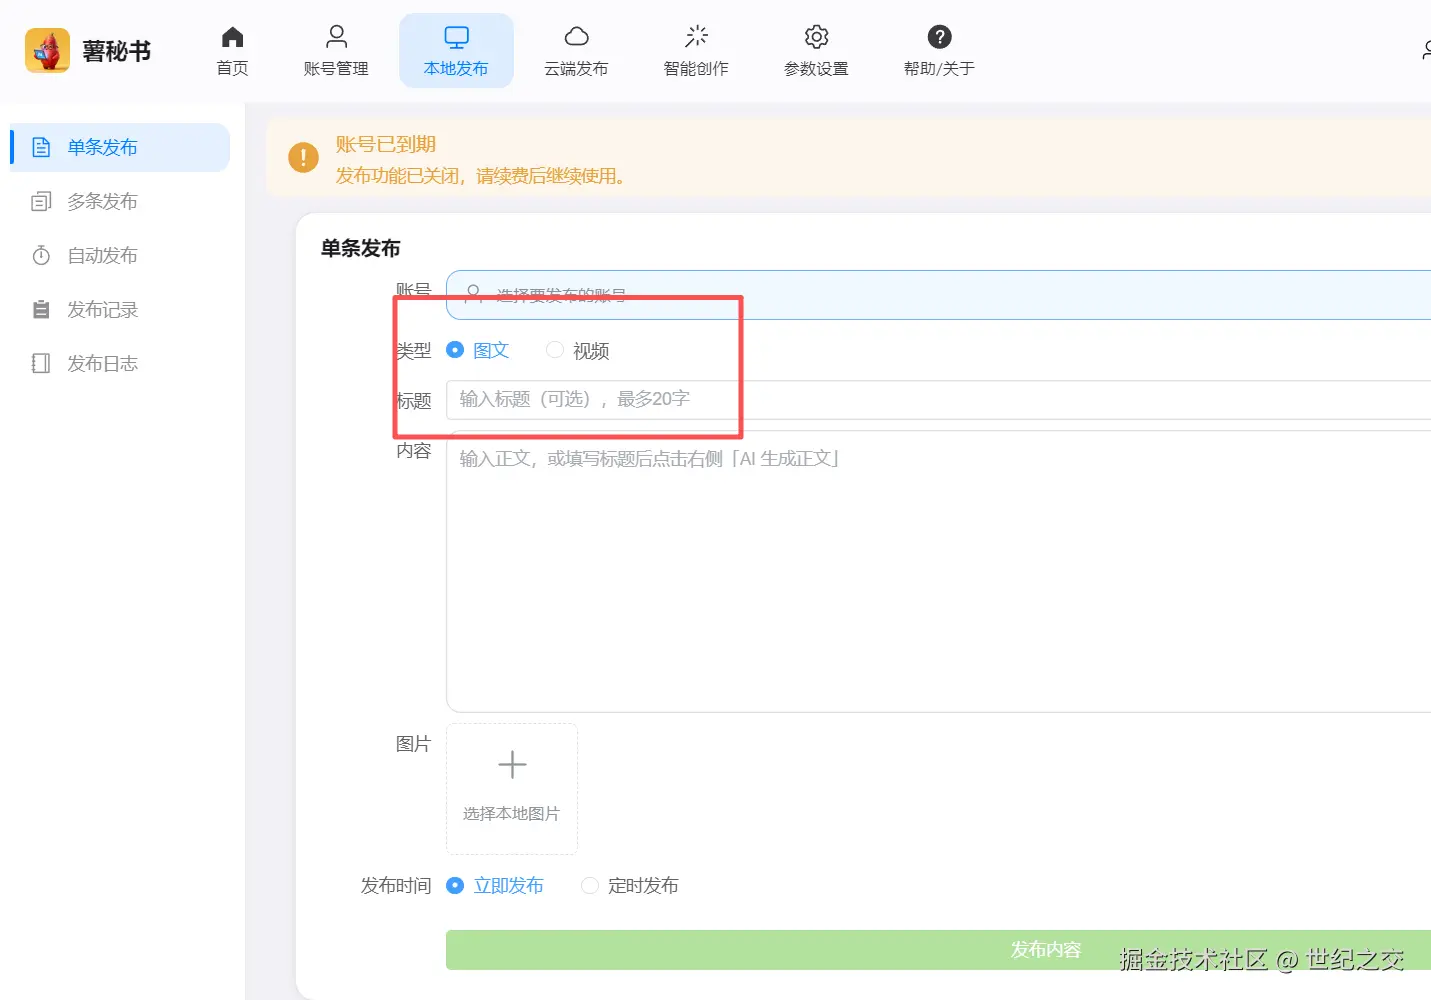Image resolution: width=1431 pixels, height=1000 pixels.
Task: Click the warning icon beside 账号已到期
Action: click(x=303, y=157)
